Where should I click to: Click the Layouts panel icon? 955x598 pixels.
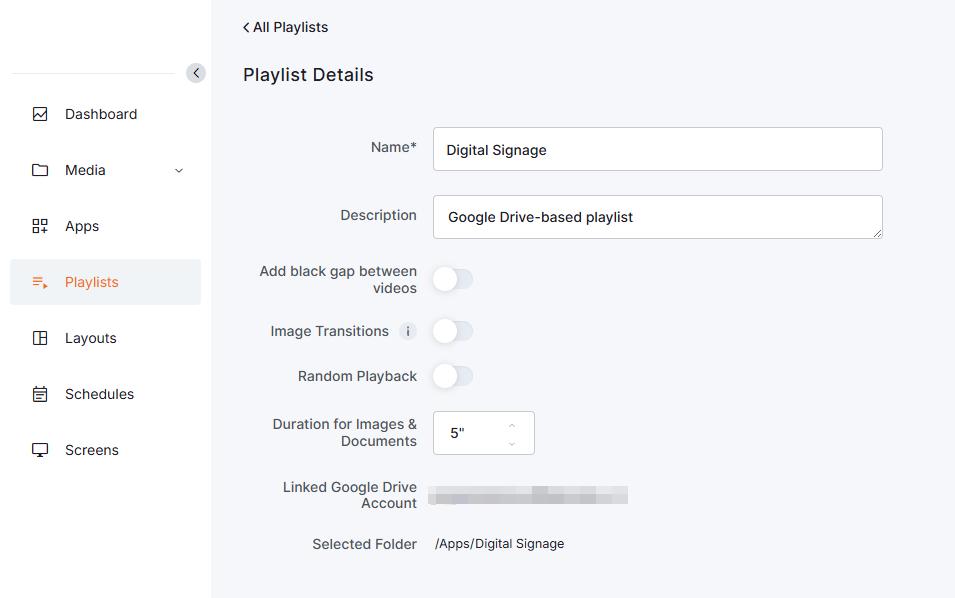40,338
